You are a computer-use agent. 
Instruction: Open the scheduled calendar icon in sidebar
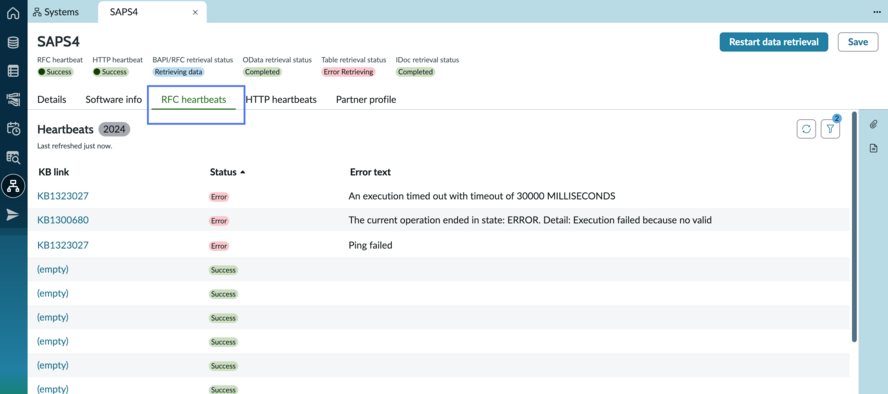(x=12, y=129)
